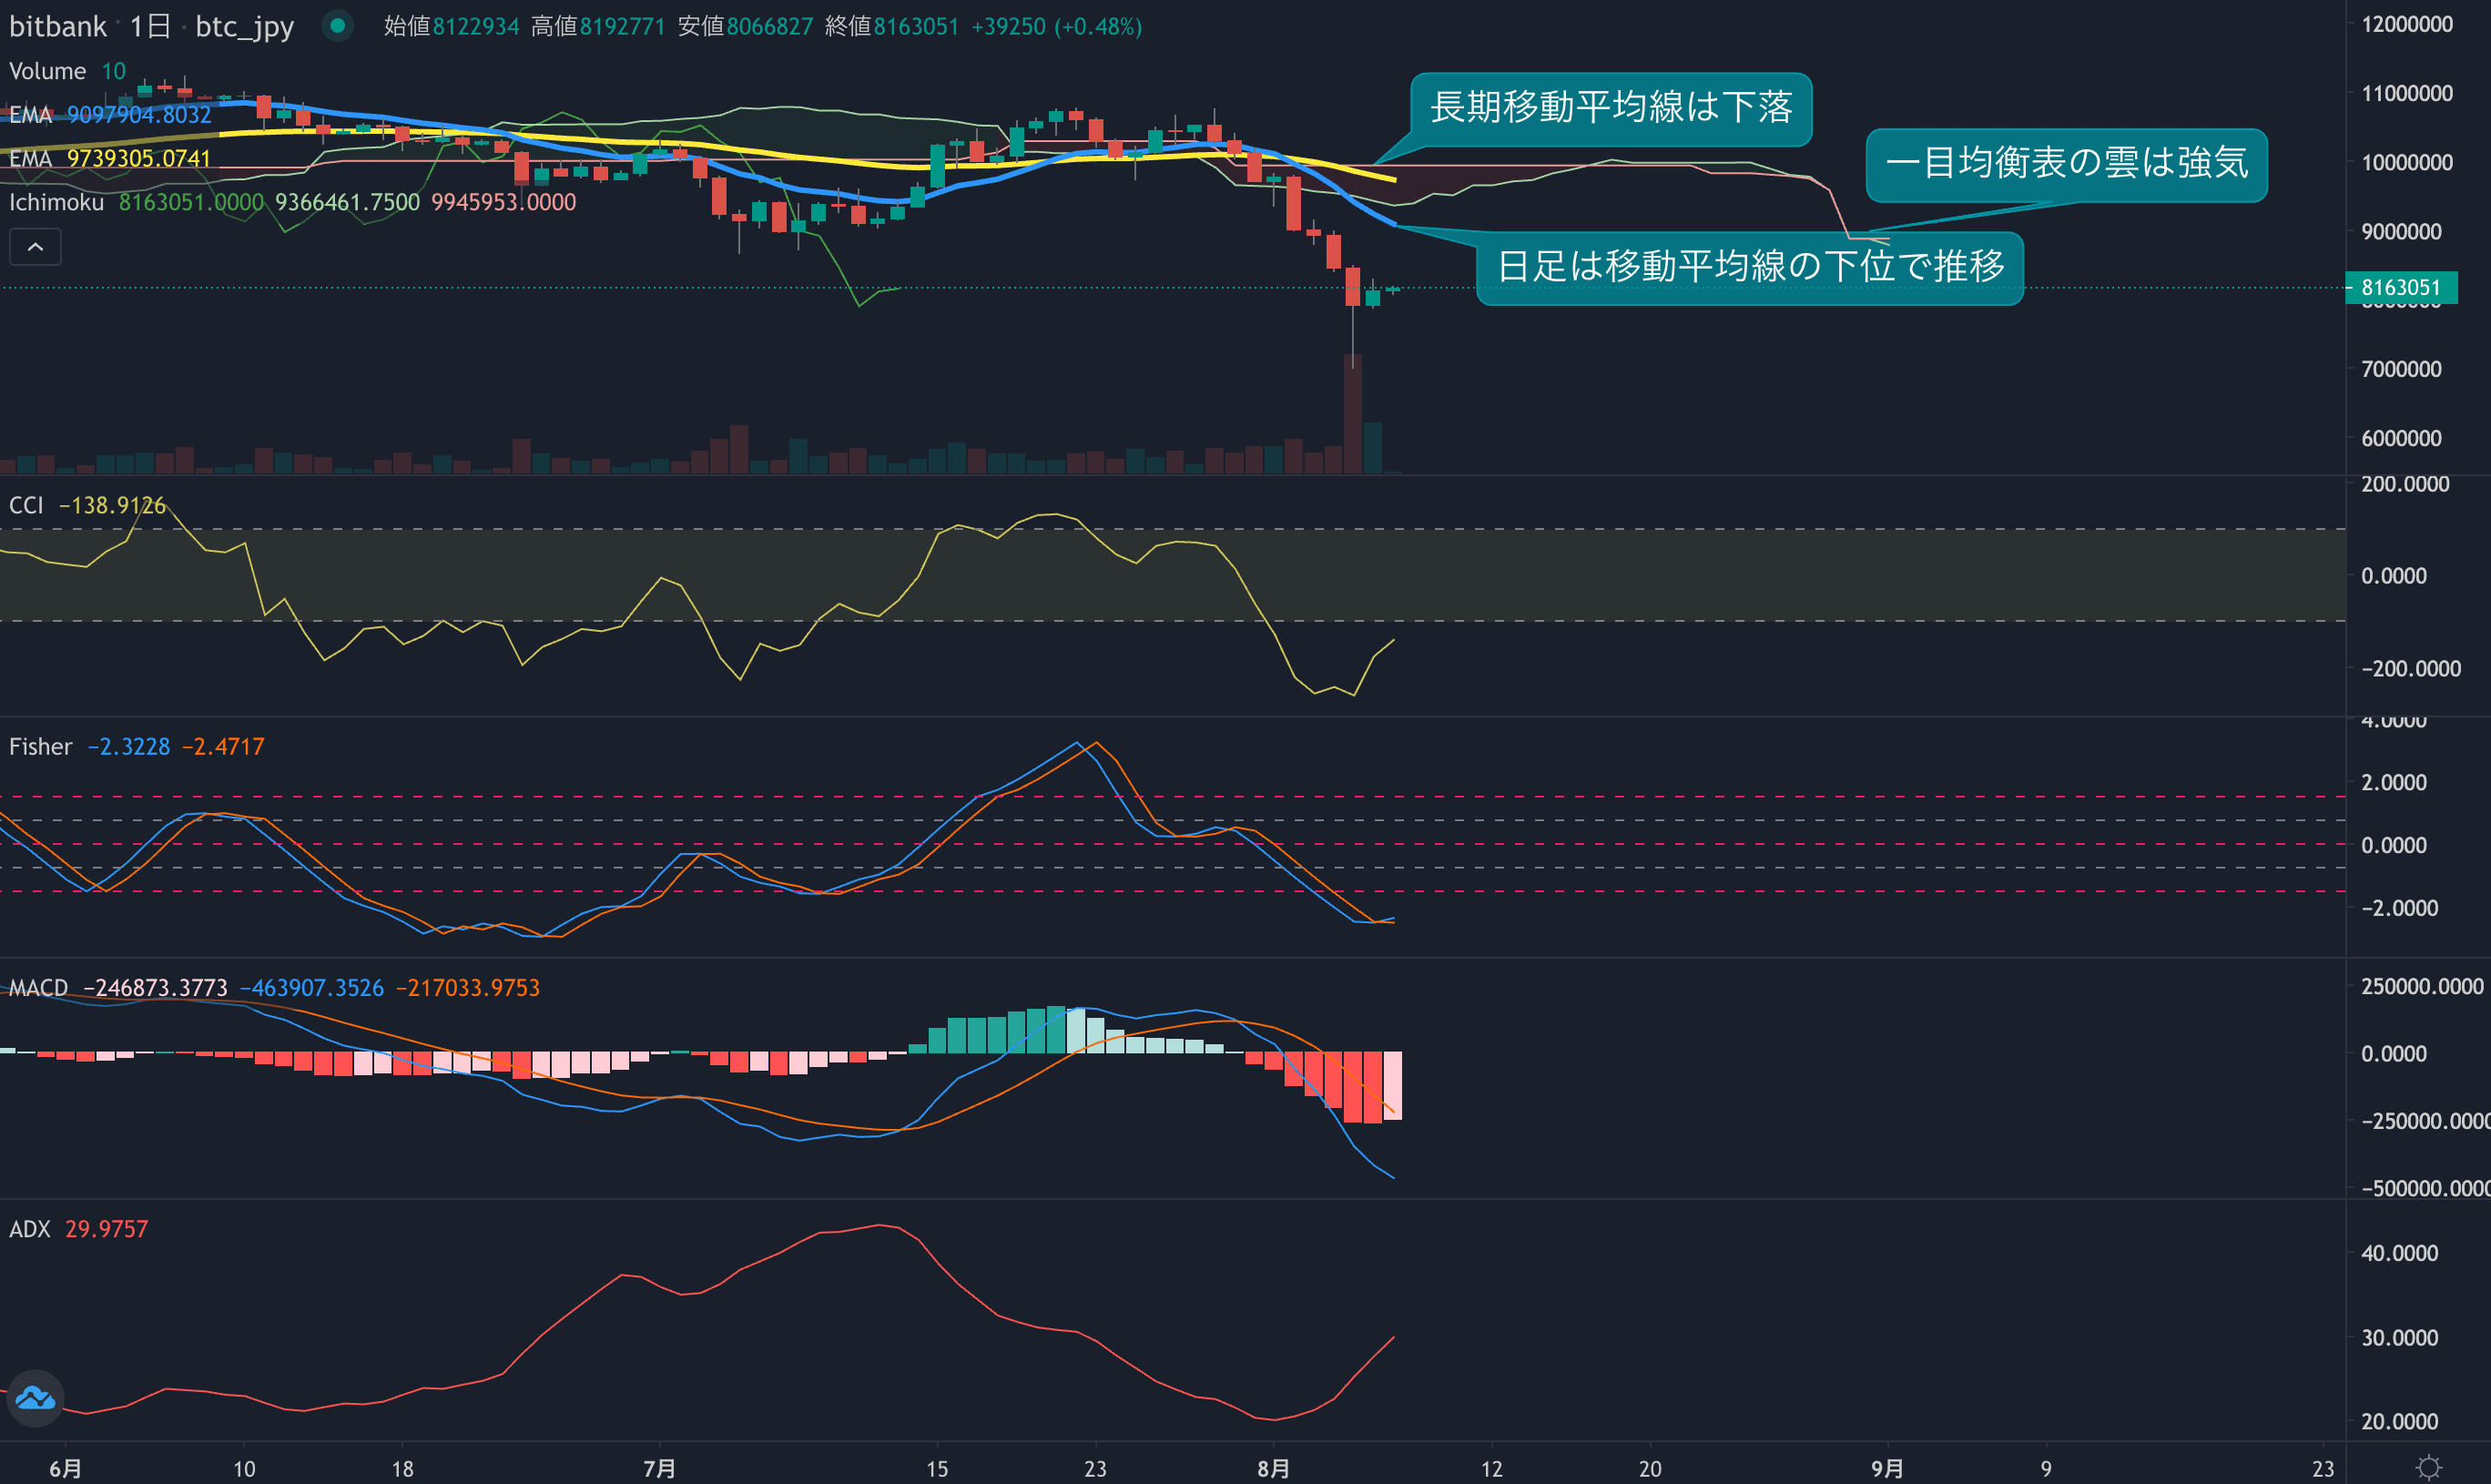Open chart settings gear in bottom-right corner
This screenshot has width=2491, height=1484.
tap(2428, 1467)
